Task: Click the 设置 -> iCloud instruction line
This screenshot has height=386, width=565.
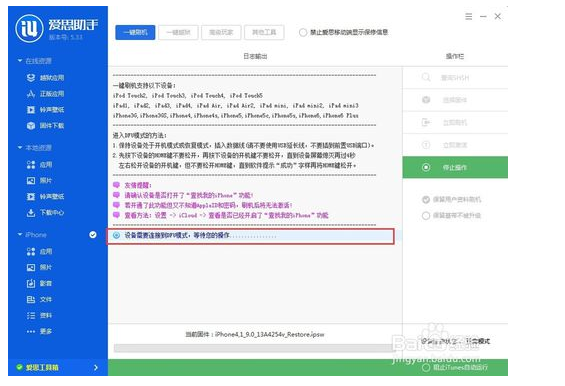Action: tap(226, 216)
